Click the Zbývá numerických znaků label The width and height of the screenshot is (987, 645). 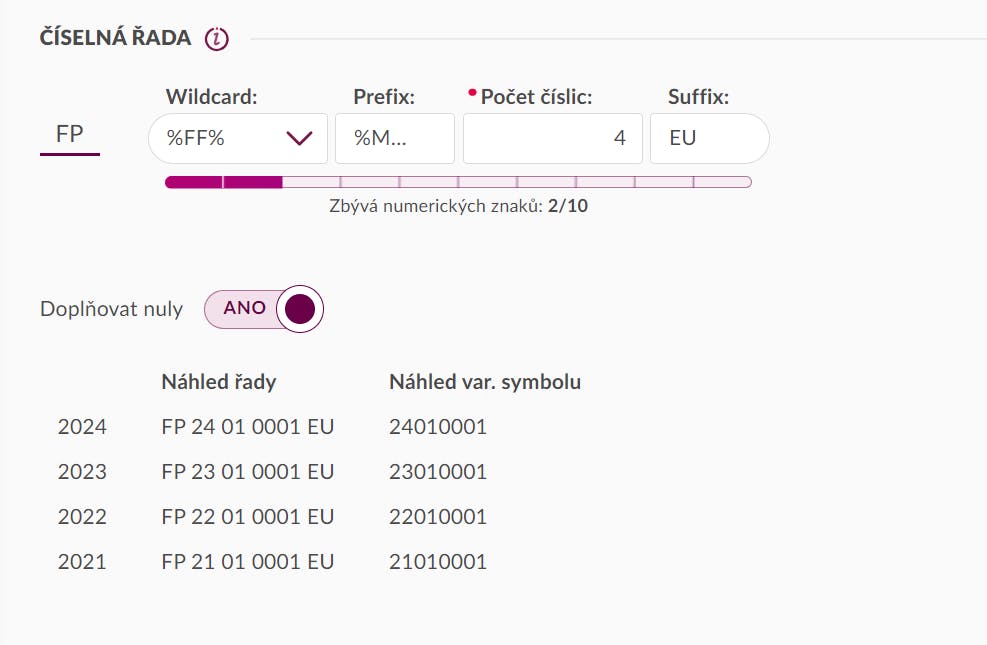coord(436,206)
